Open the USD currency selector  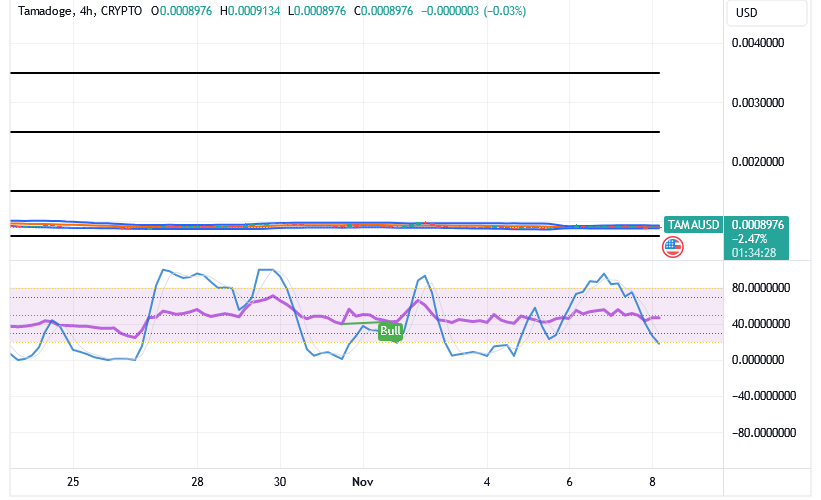click(x=767, y=13)
